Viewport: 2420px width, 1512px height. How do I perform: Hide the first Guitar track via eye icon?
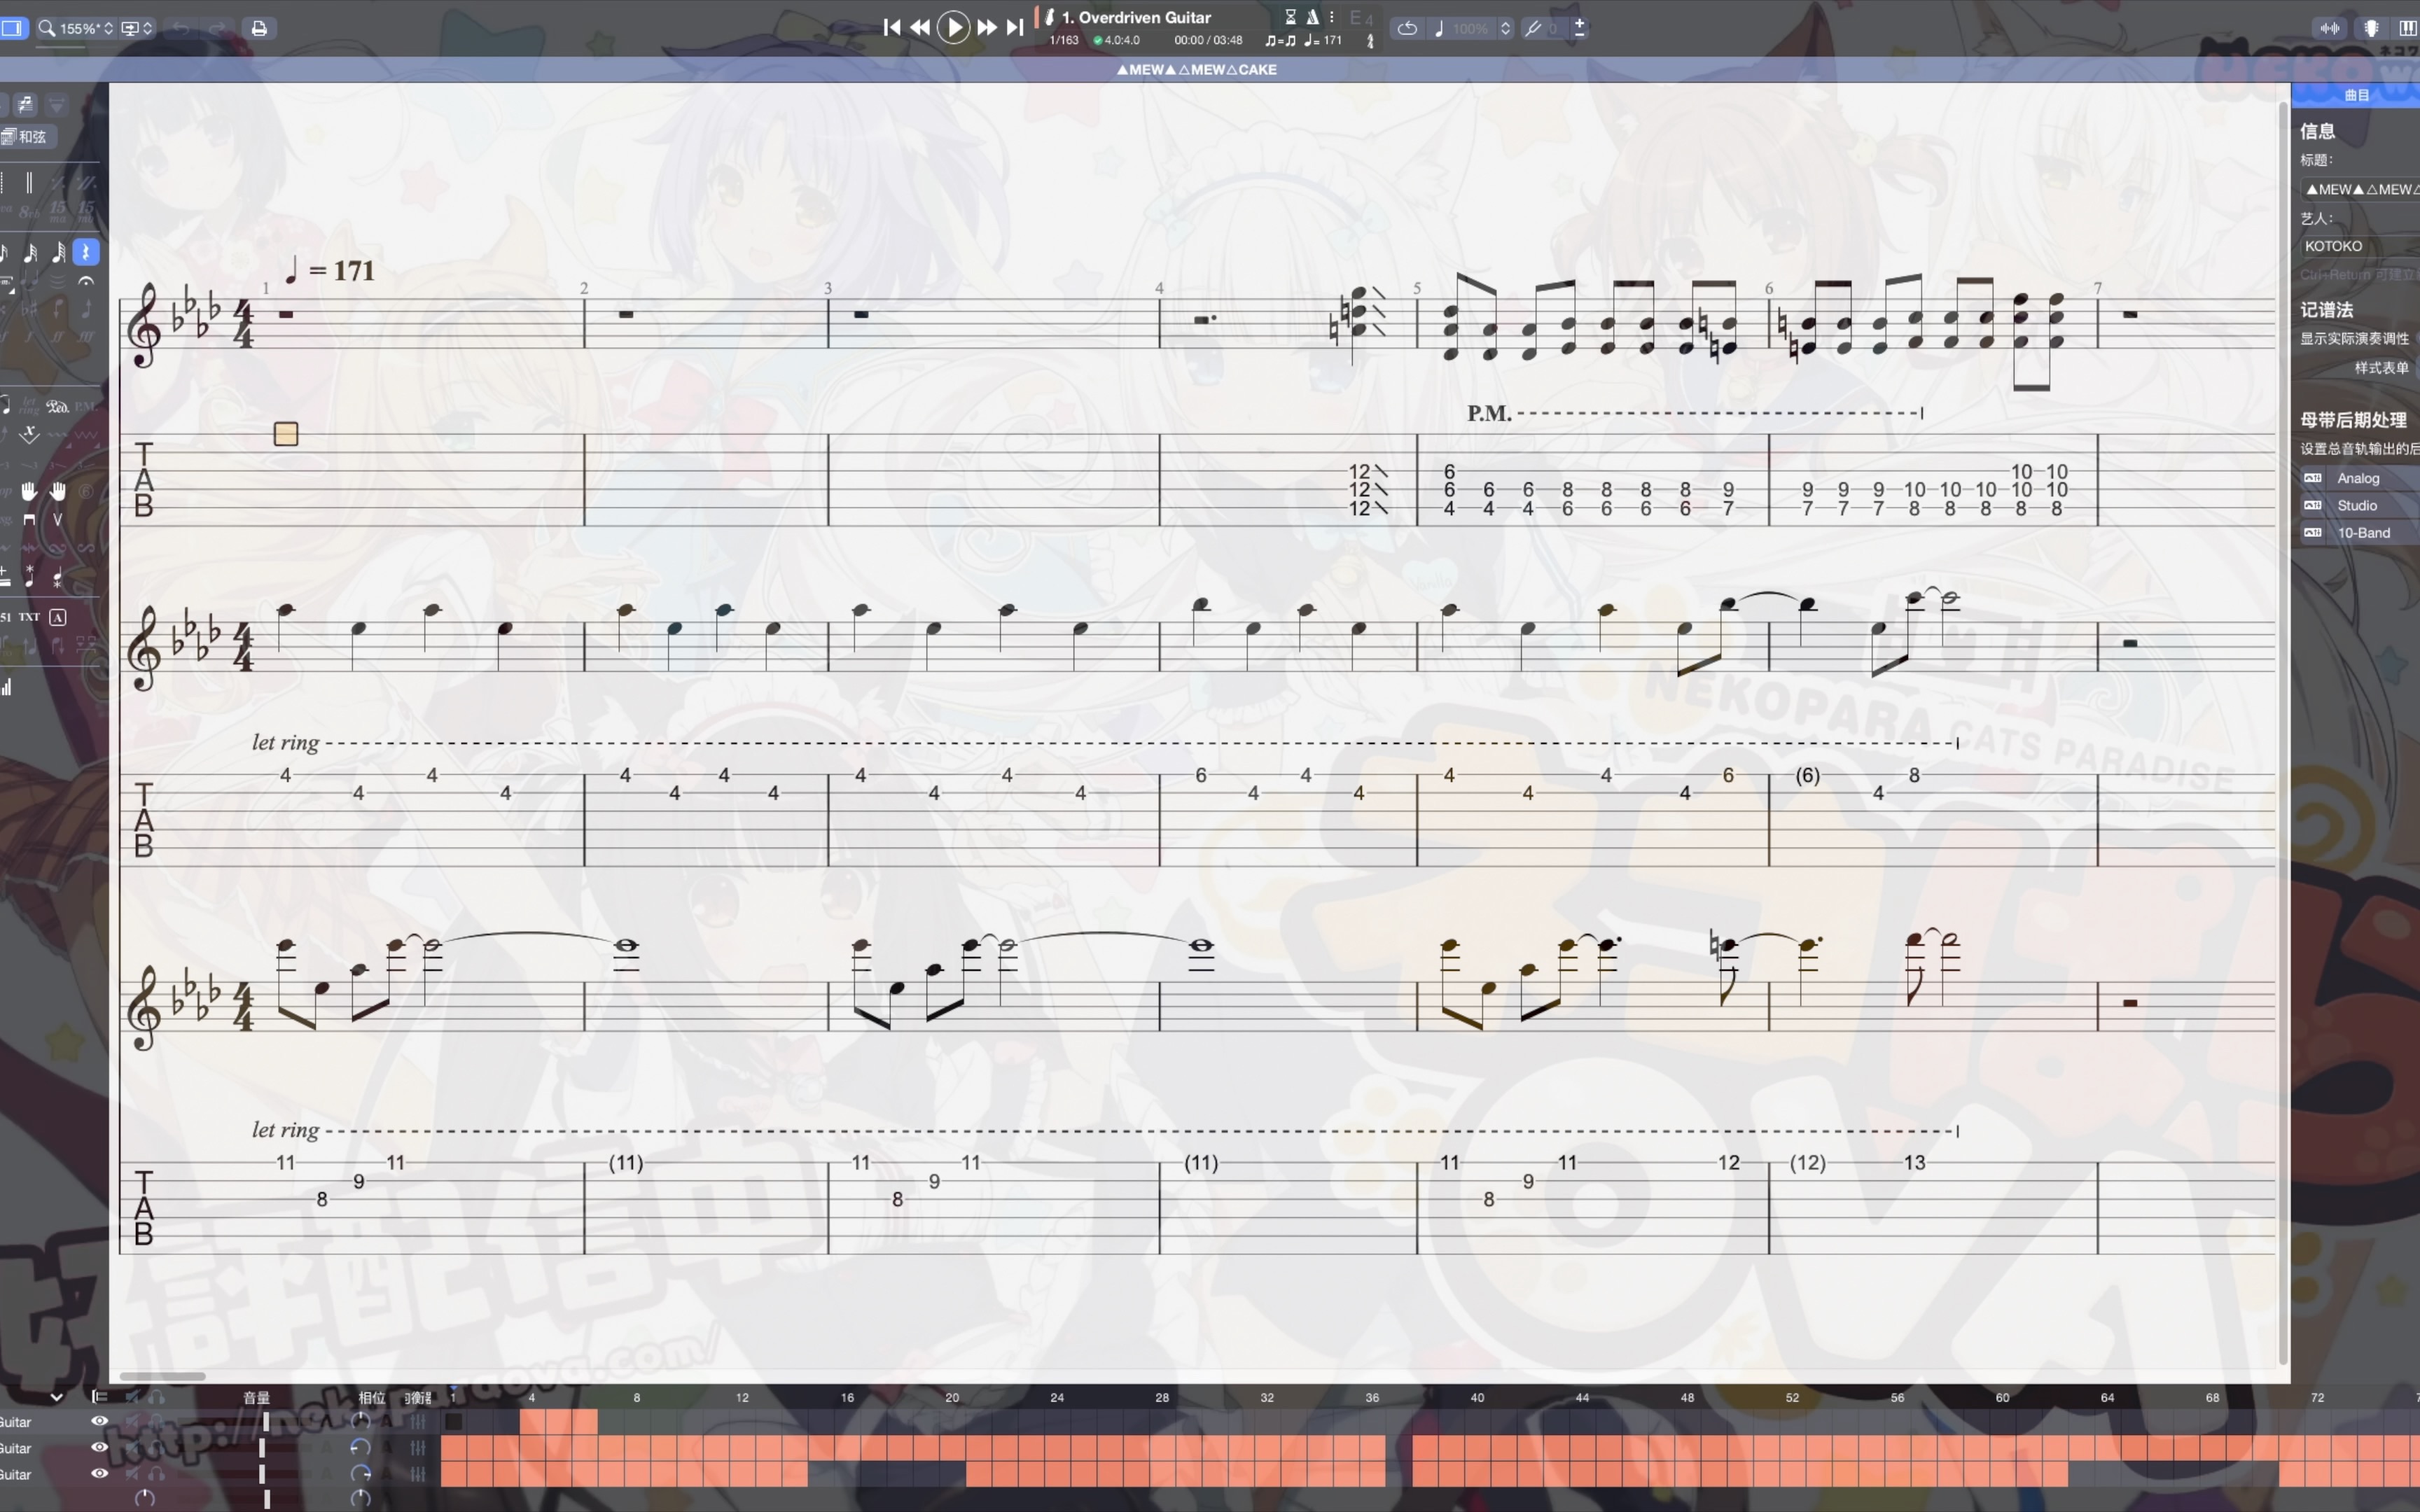click(x=99, y=1421)
